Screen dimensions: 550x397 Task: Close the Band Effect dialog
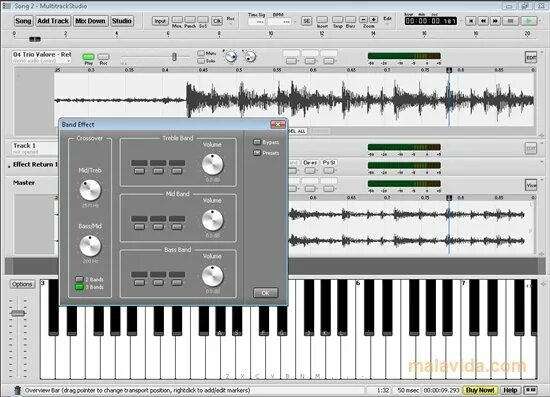[278, 125]
